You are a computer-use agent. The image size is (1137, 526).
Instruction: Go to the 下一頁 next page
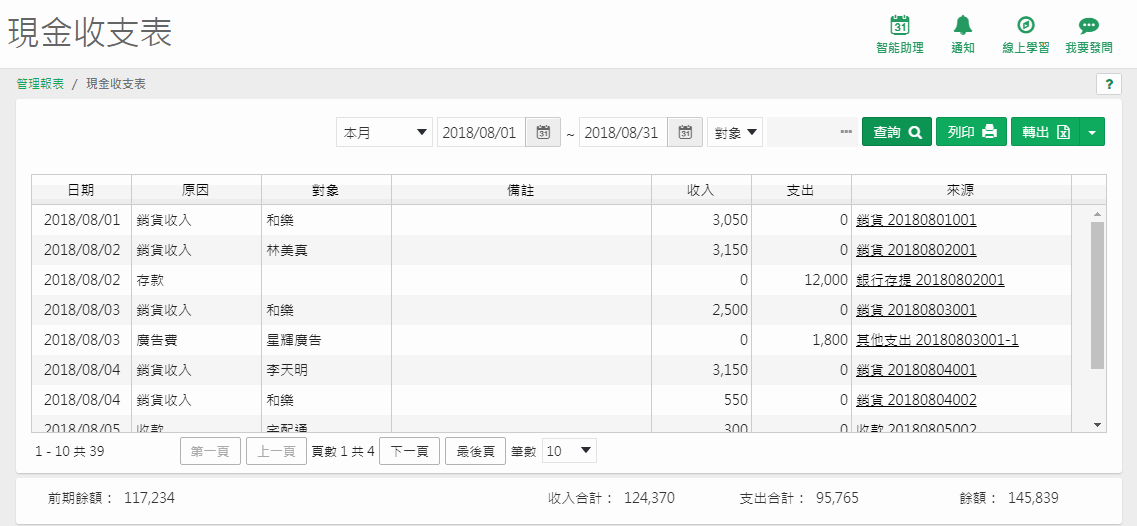[x=409, y=451]
